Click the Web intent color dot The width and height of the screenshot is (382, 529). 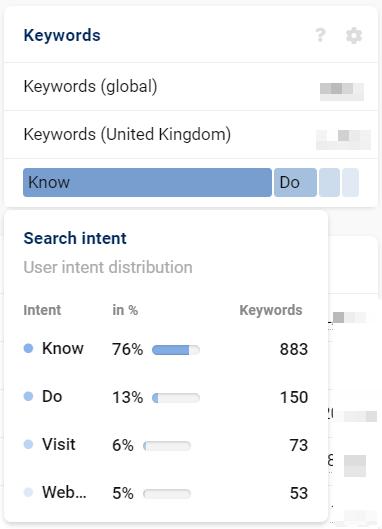(x=28, y=492)
